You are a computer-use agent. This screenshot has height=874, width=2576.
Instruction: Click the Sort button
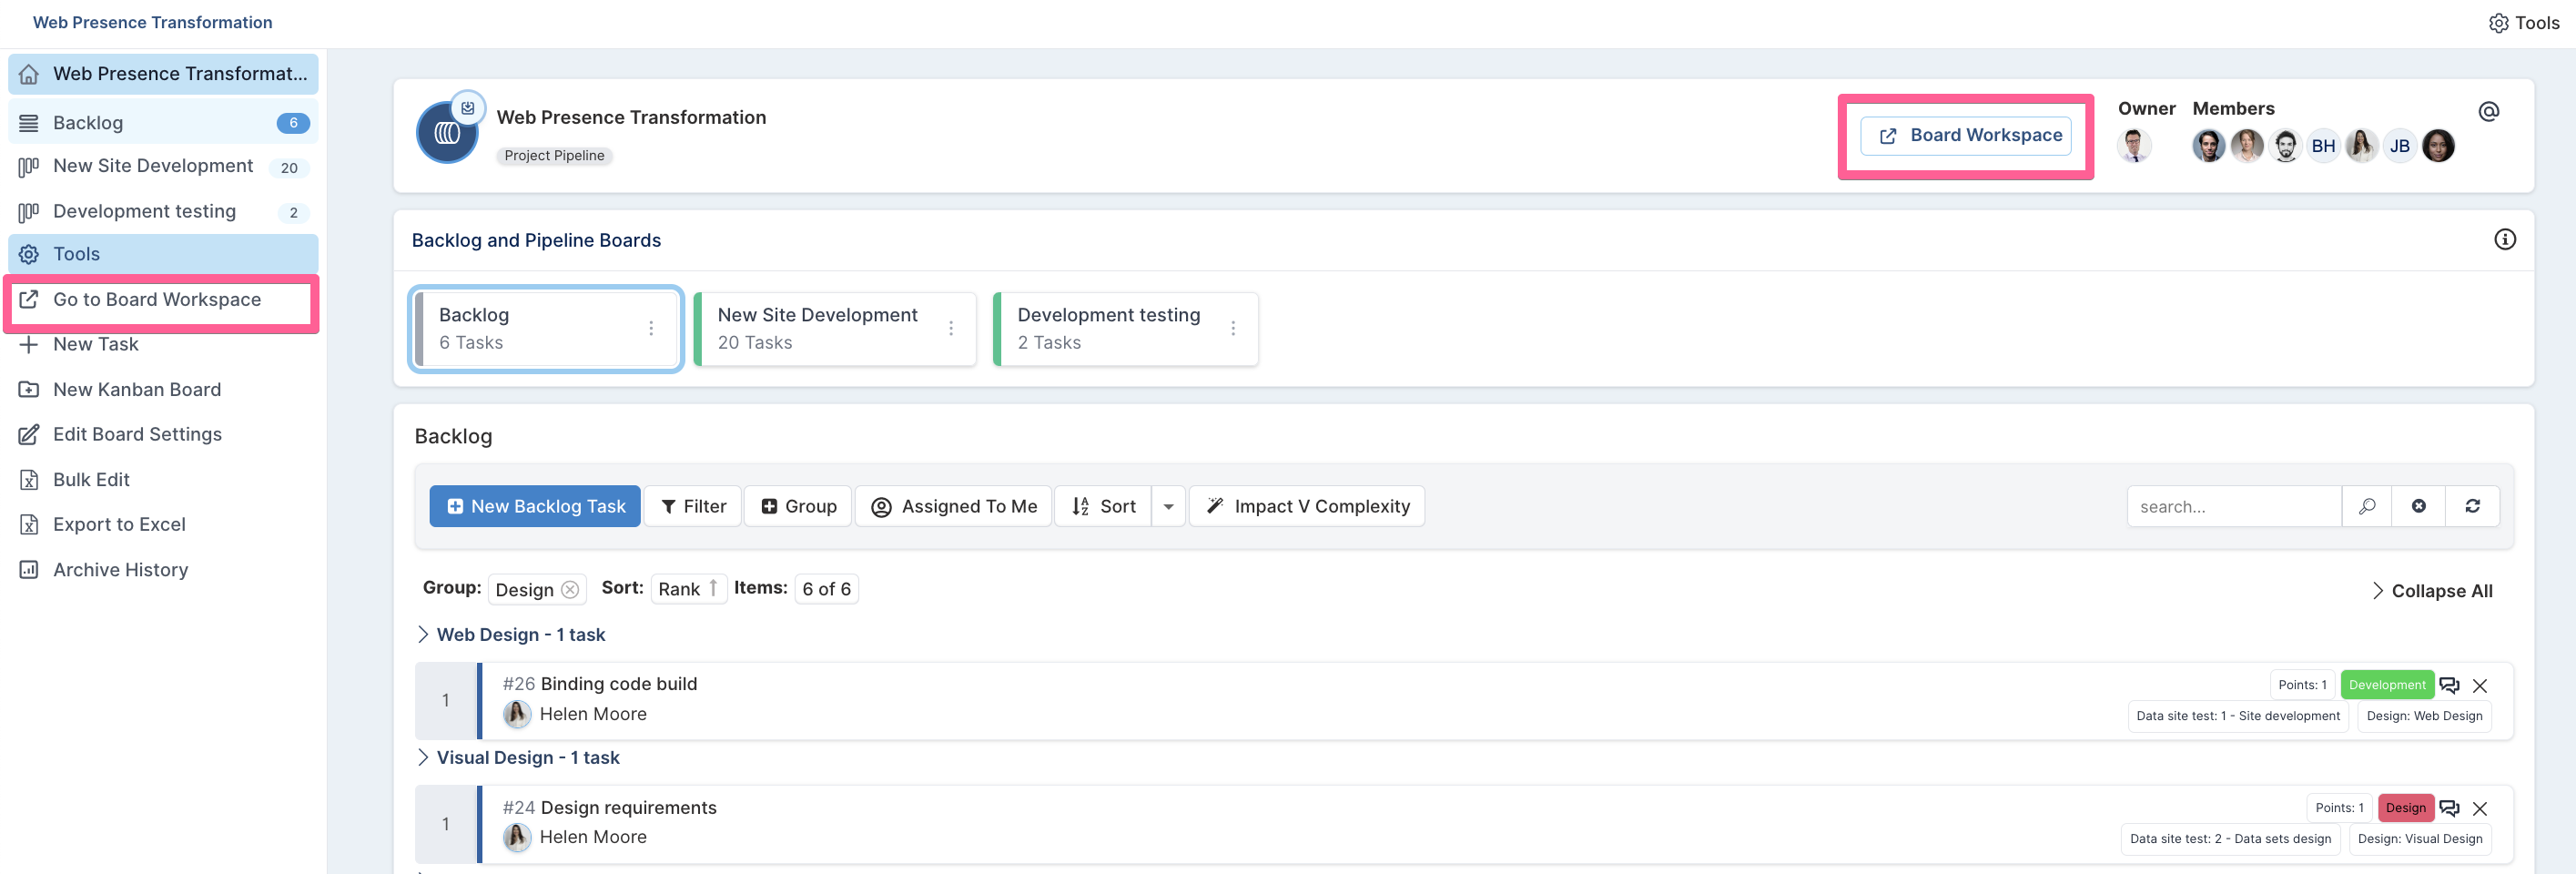click(1103, 506)
